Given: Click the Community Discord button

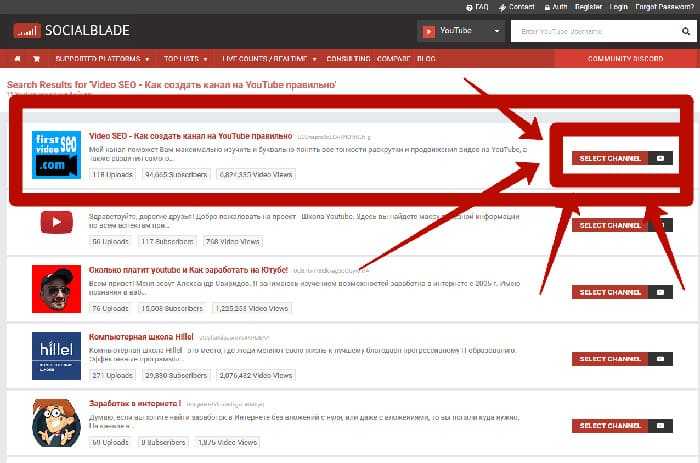Looking at the screenshot, I should click(x=625, y=59).
